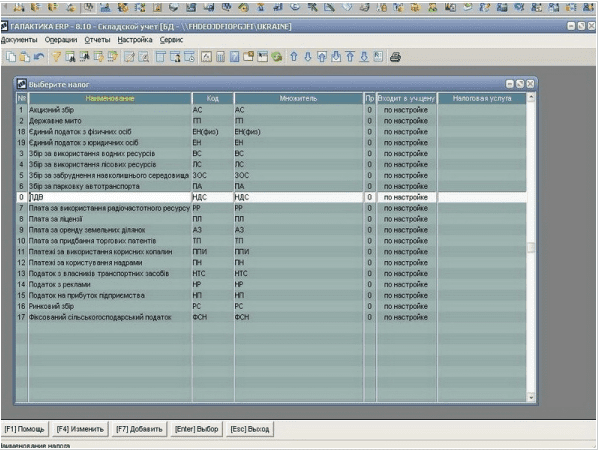Image resolution: width=600 pixels, height=453 pixels.
Task: Click the [F7] Добавить button
Action: 139,429
